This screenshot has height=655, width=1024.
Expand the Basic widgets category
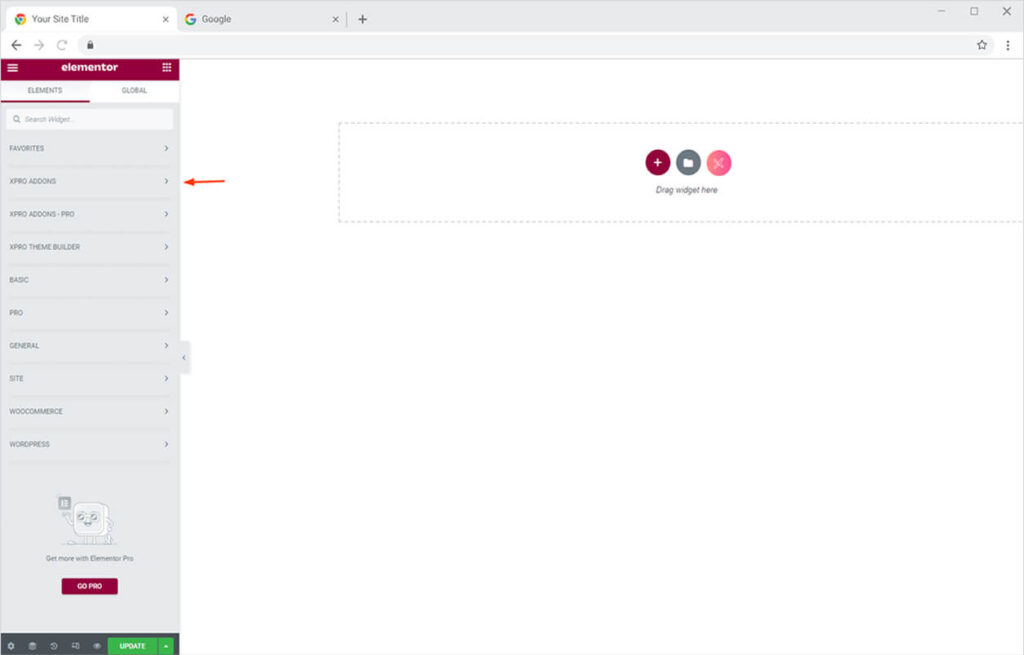(89, 280)
